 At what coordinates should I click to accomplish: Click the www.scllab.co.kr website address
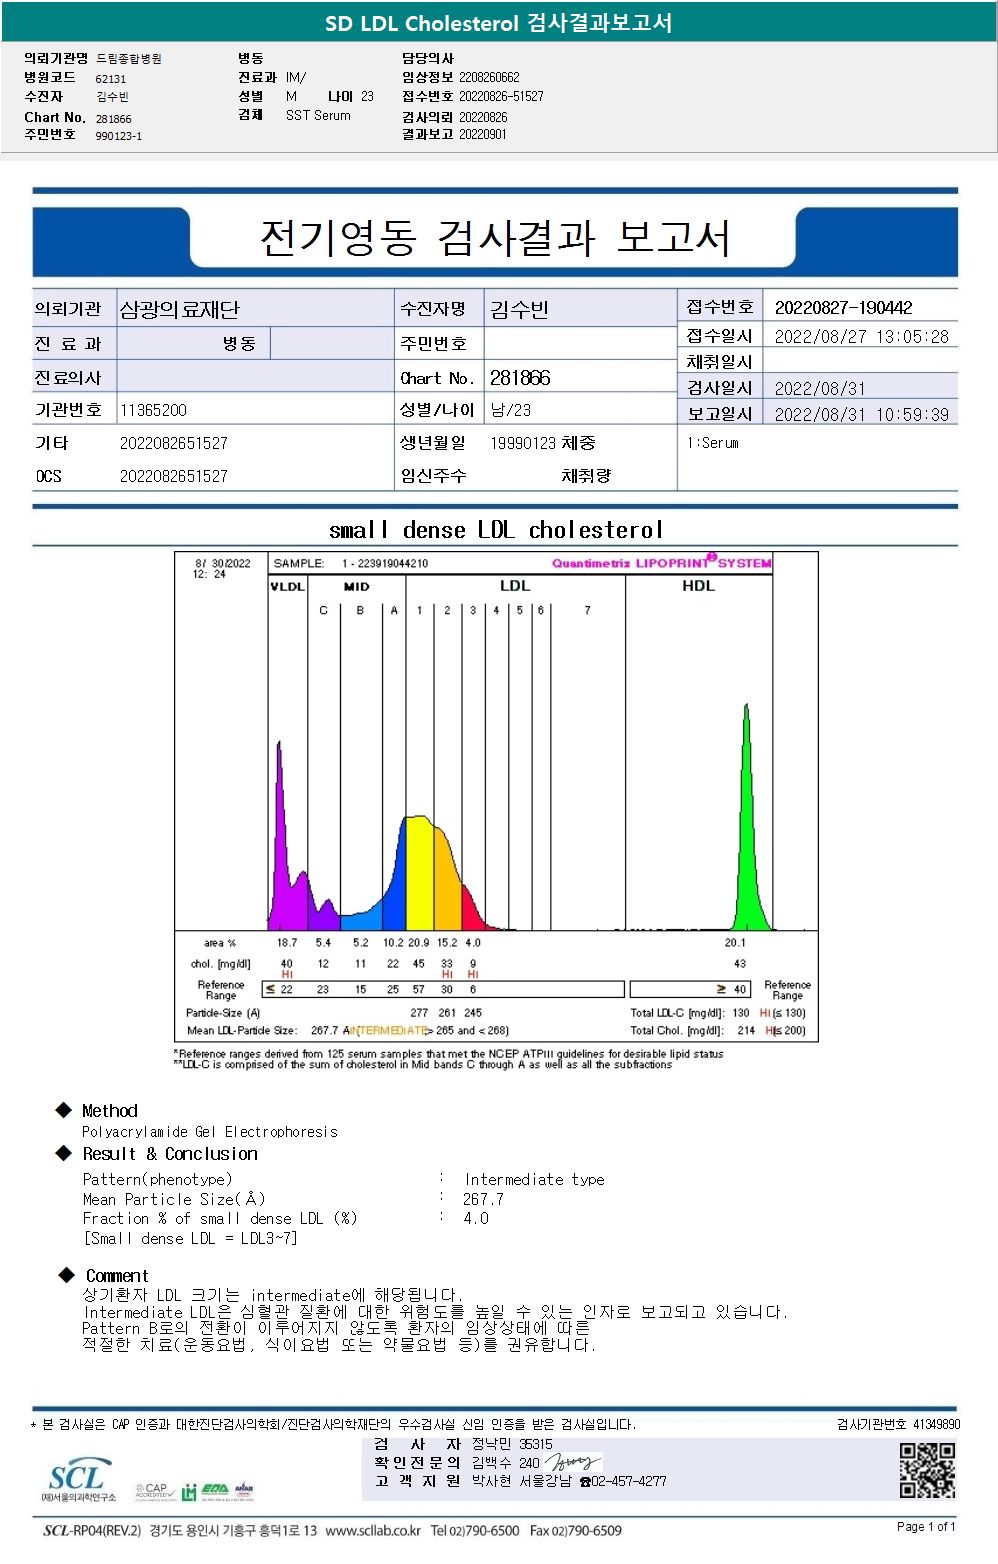373,1531
